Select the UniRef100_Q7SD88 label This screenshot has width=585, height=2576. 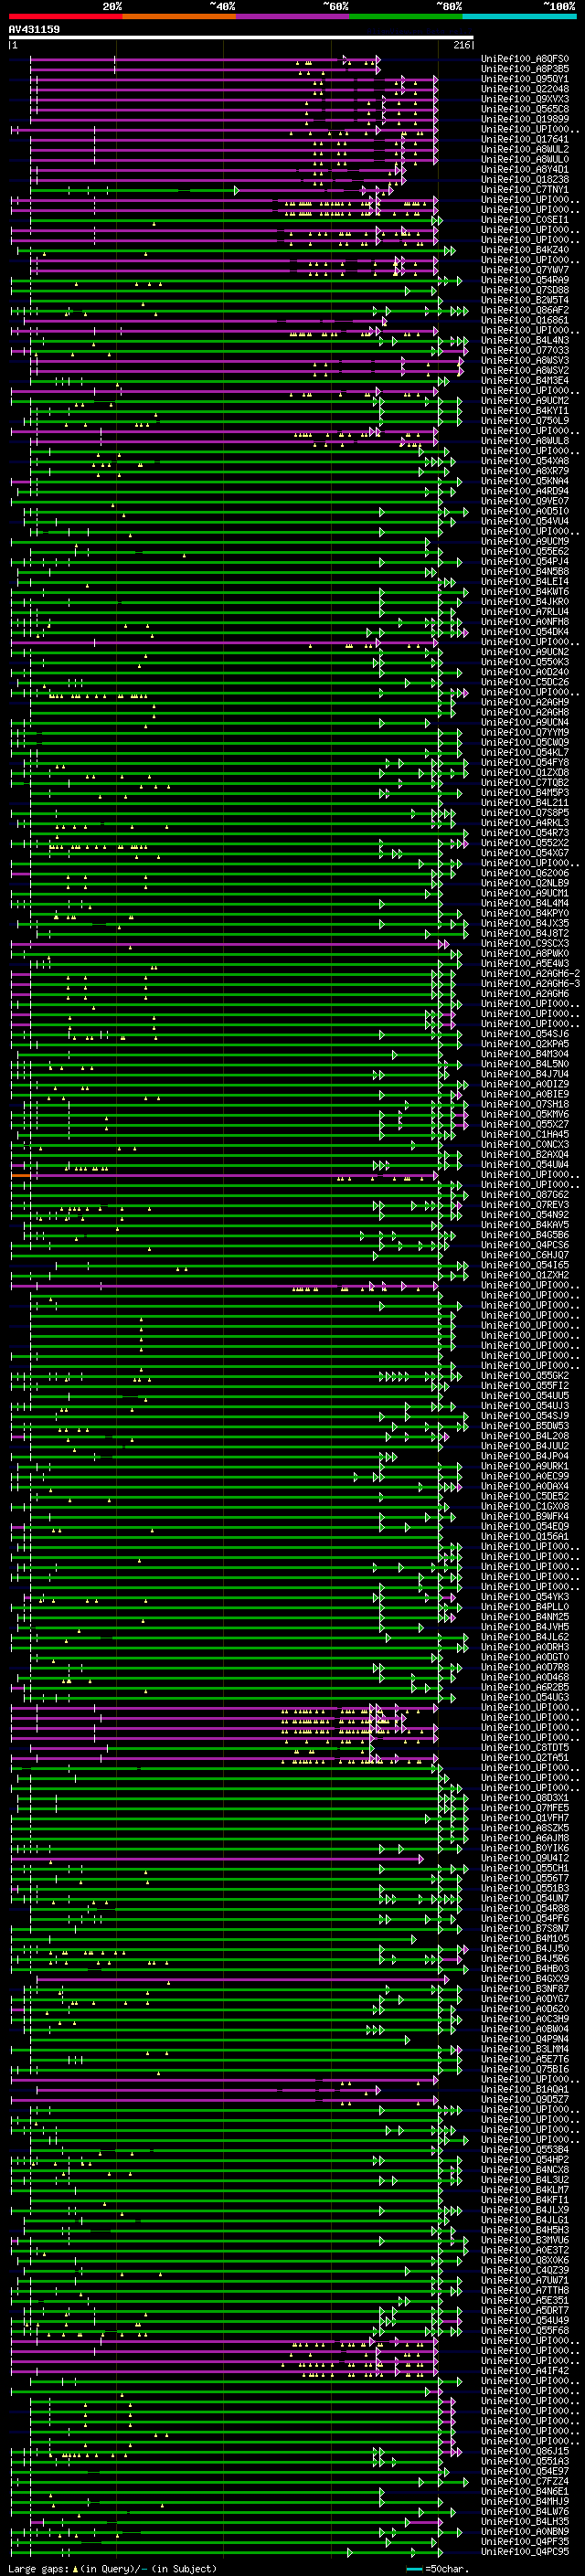pos(525,290)
